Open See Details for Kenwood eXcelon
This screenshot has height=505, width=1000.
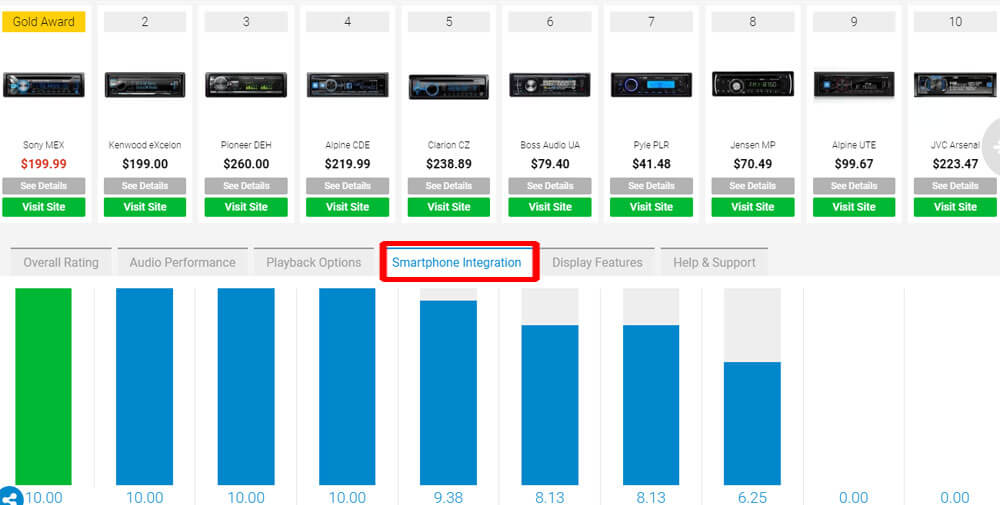point(145,186)
